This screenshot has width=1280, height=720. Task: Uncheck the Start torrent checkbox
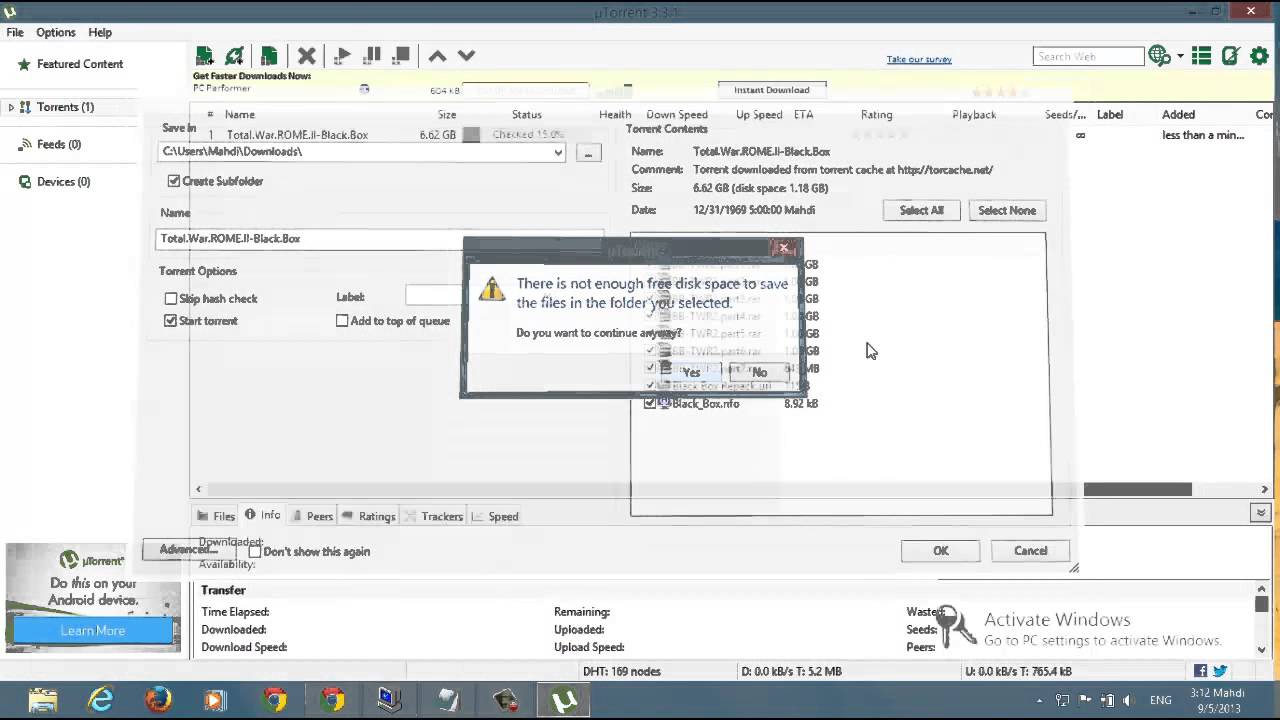(x=171, y=320)
